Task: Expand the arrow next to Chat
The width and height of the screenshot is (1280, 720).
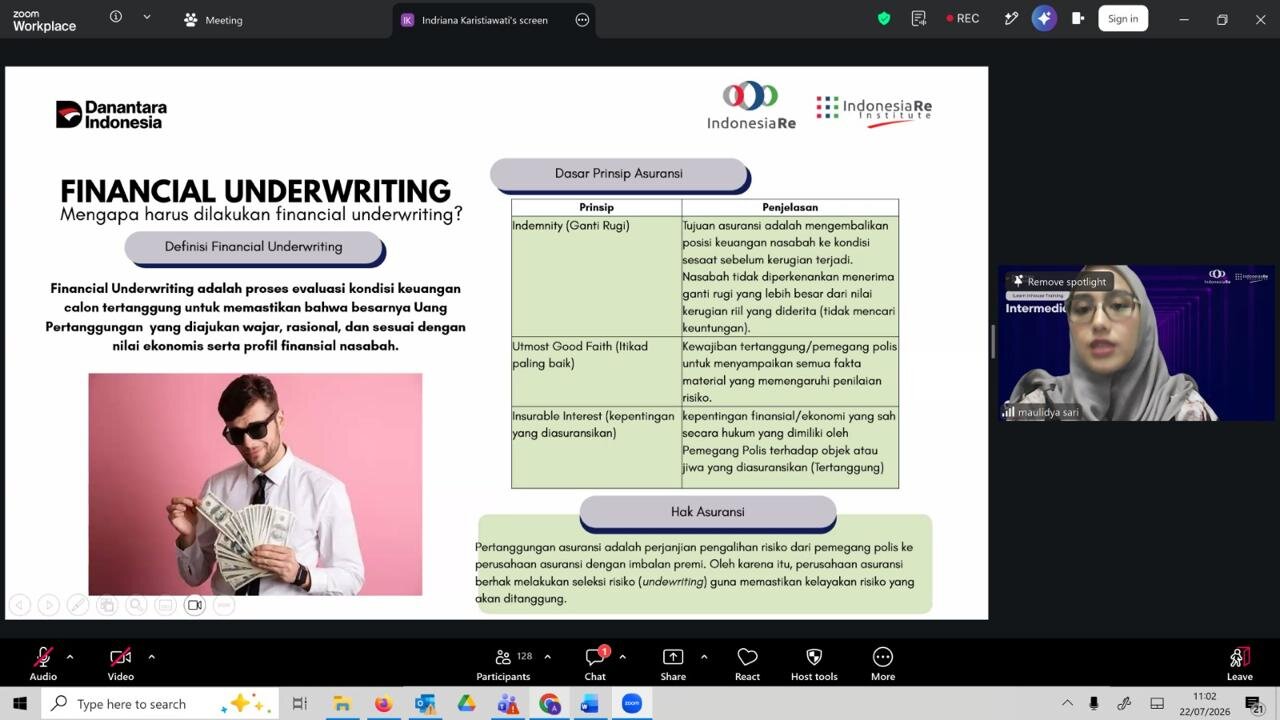Action: [x=622, y=657]
